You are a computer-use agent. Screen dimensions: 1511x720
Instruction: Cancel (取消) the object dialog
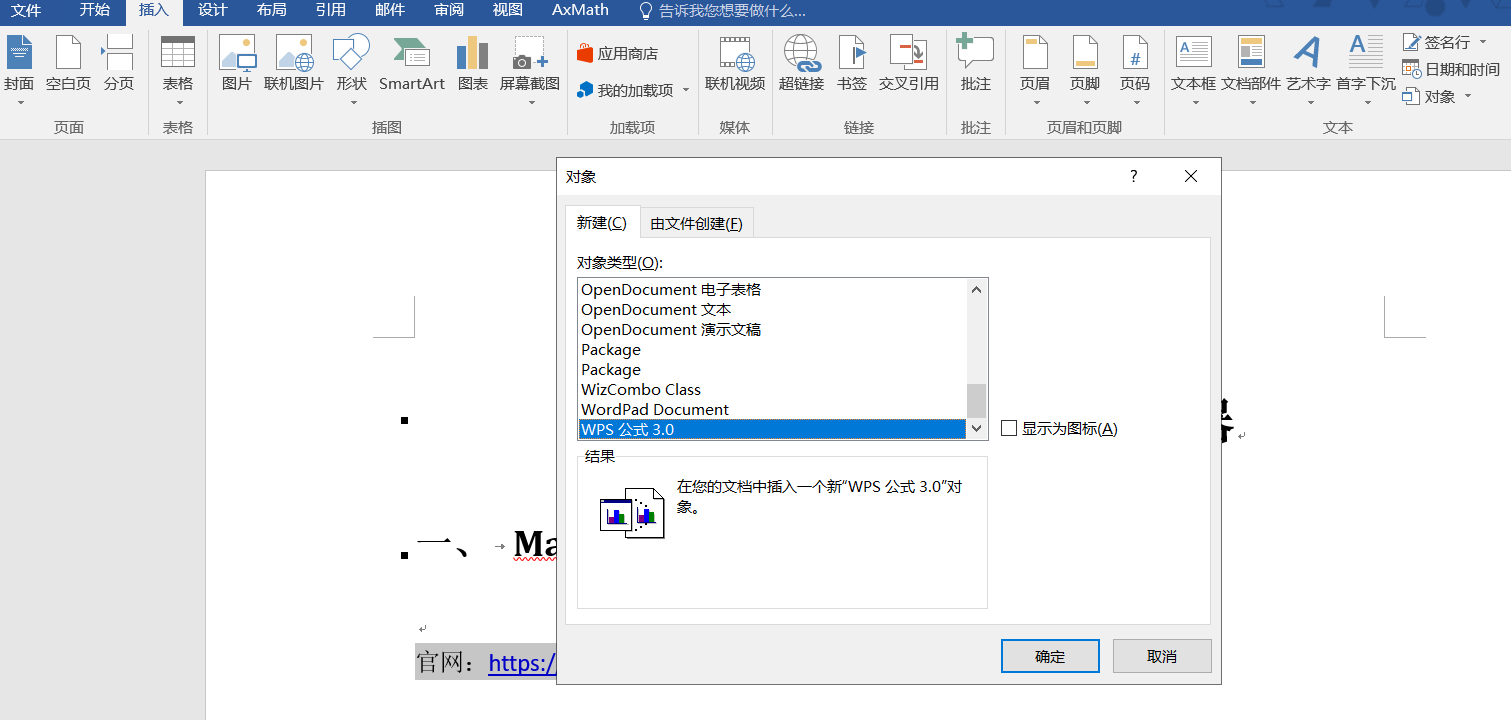tap(1162, 656)
